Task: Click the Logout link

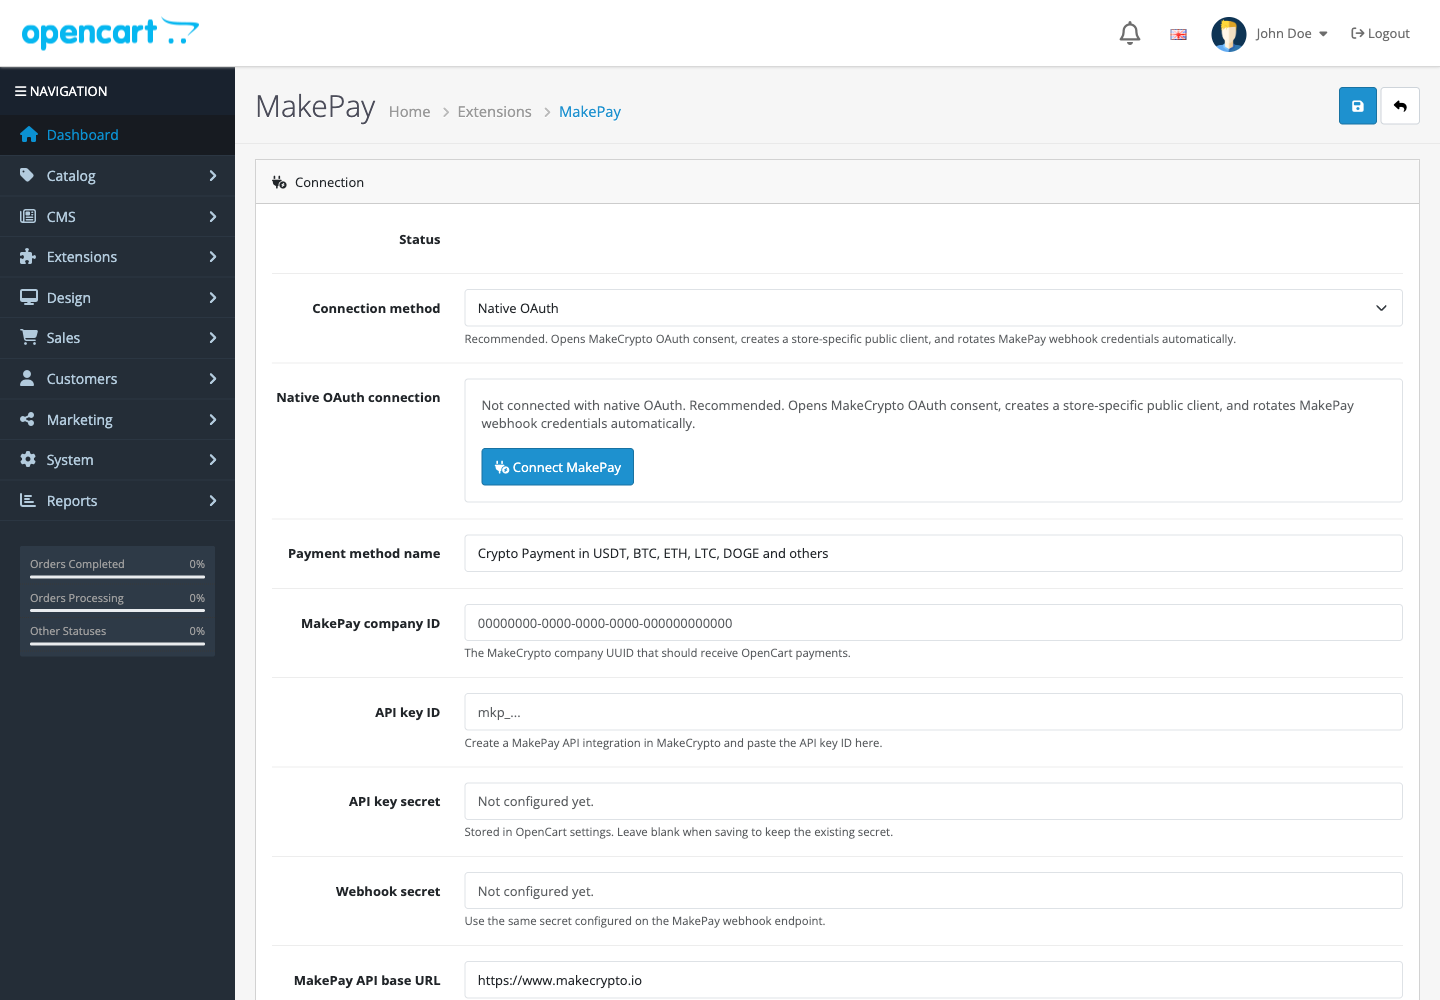Action: click(1380, 34)
